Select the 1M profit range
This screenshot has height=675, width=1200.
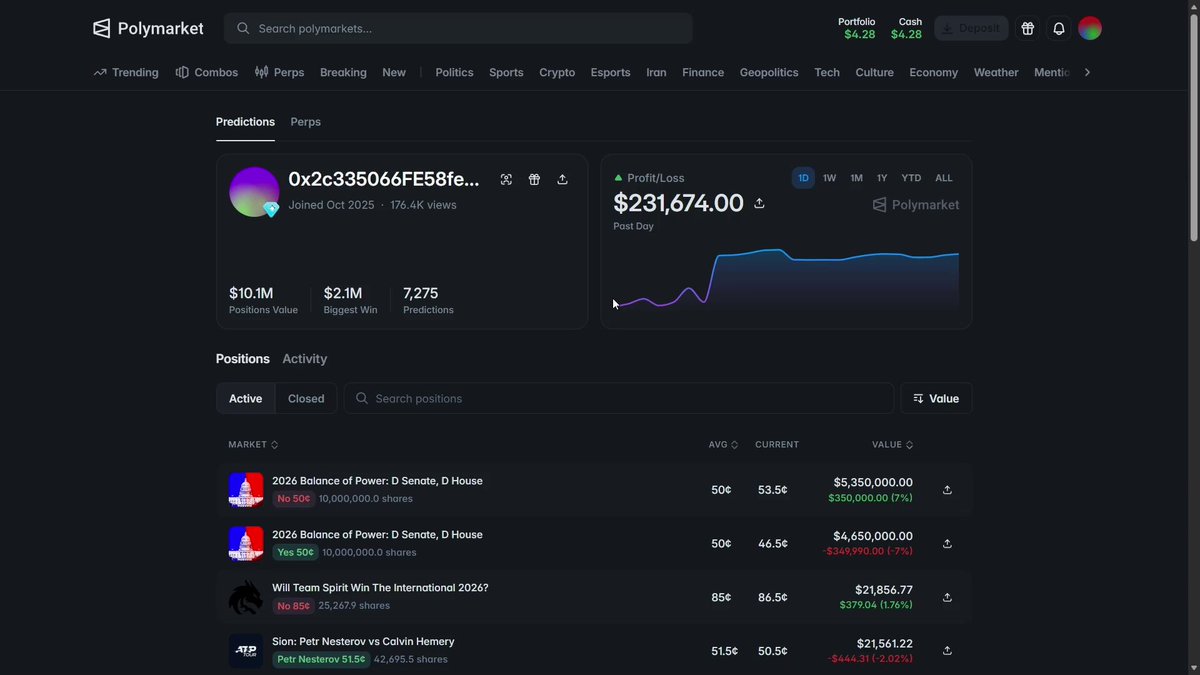tap(857, 178)
